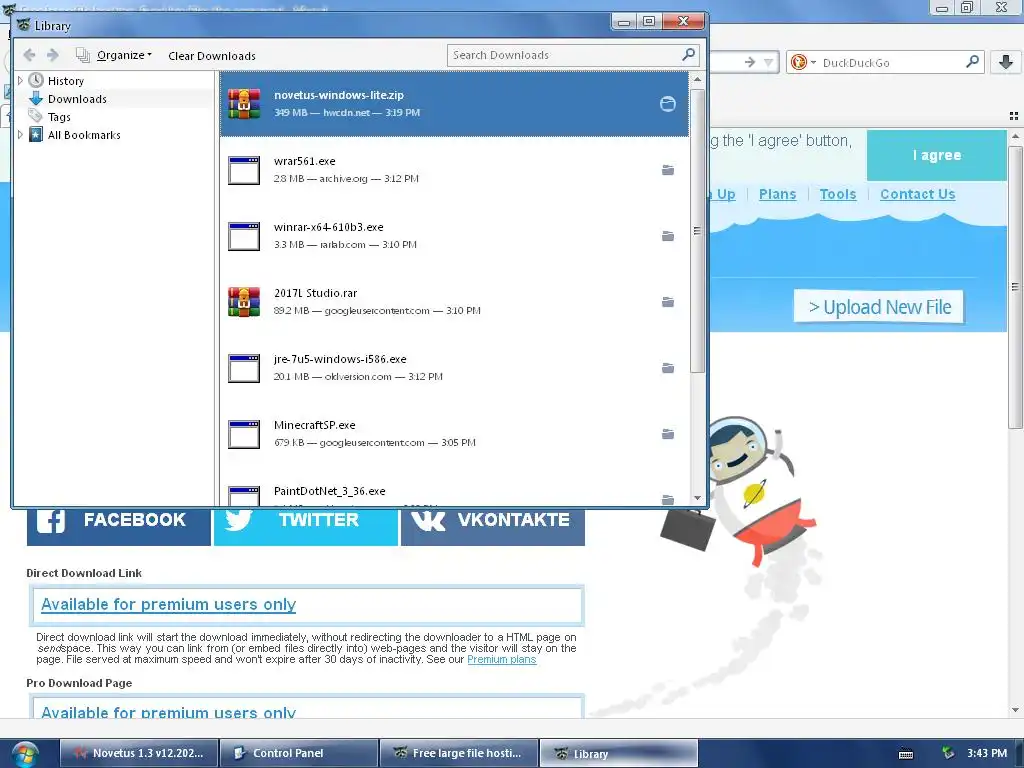Click the Windows Start button

coord(25,755)
